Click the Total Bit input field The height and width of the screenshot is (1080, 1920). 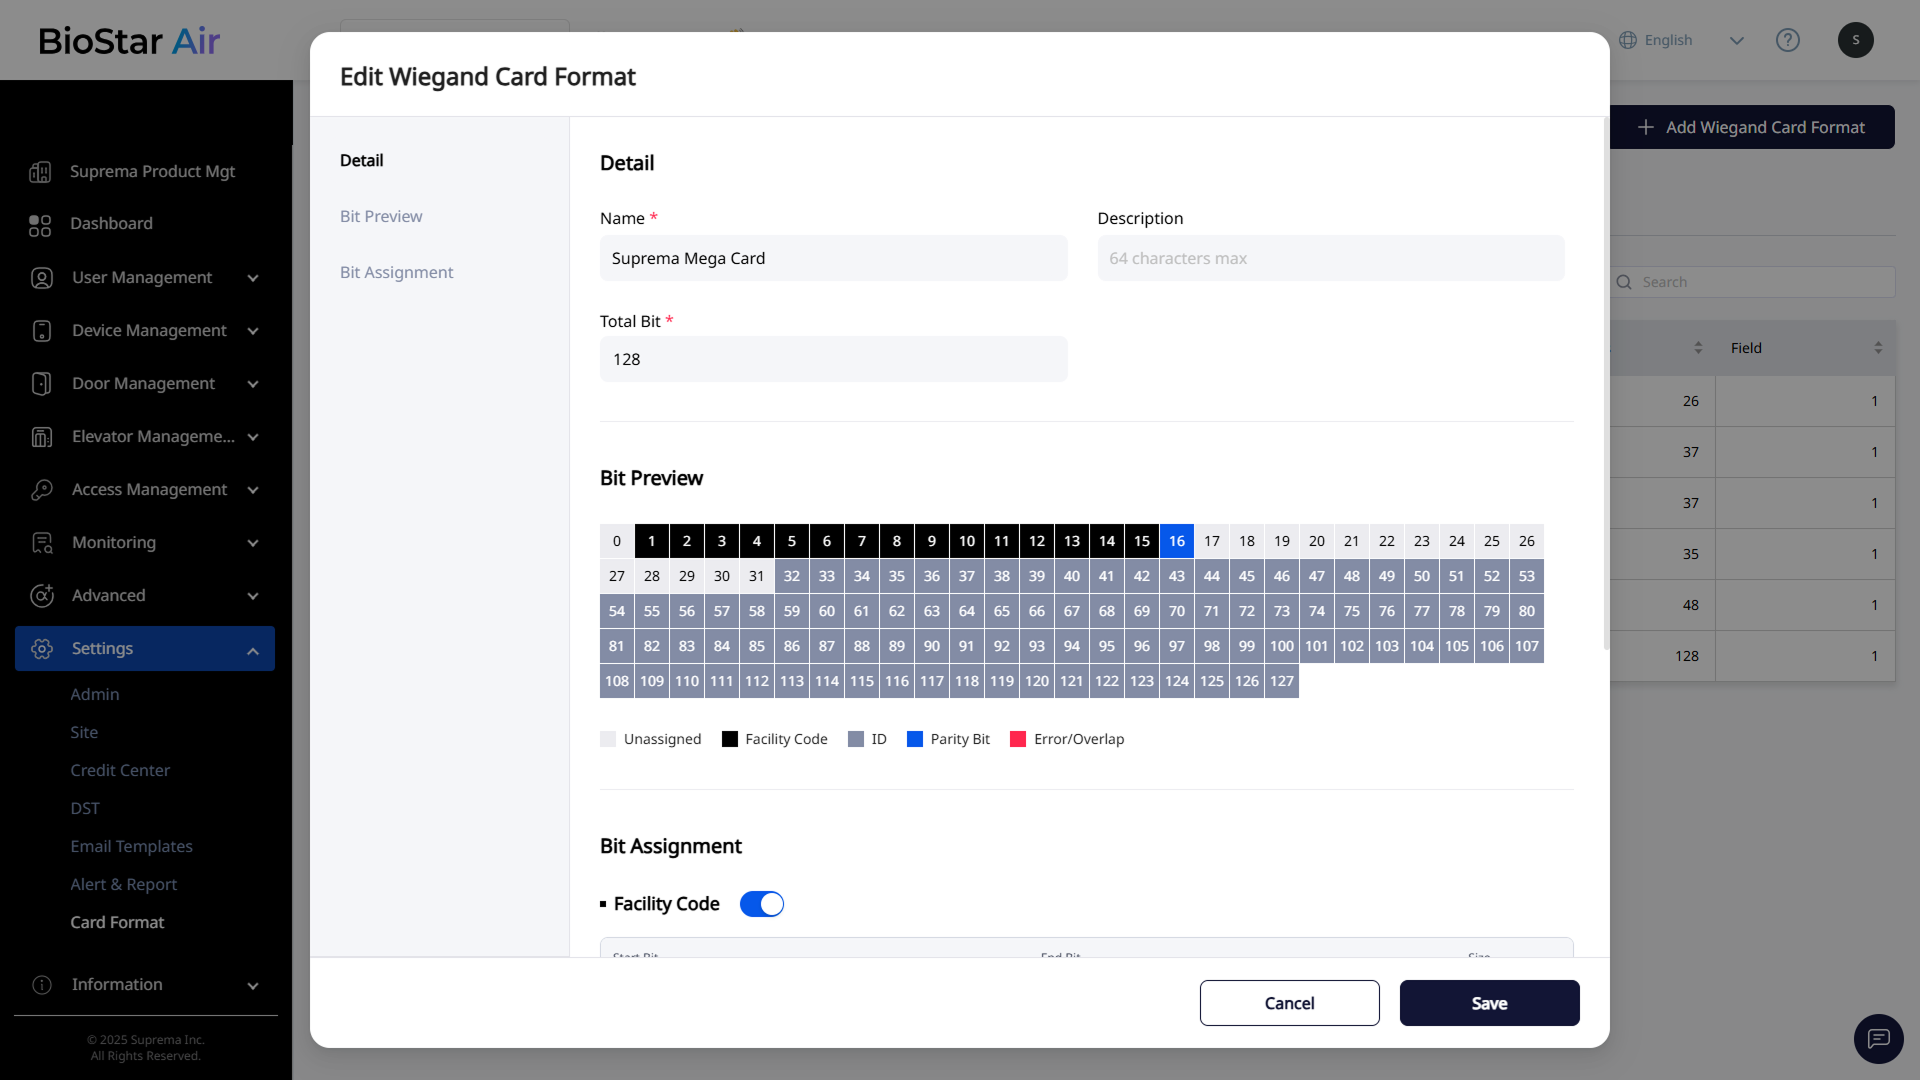coord(833,359)
